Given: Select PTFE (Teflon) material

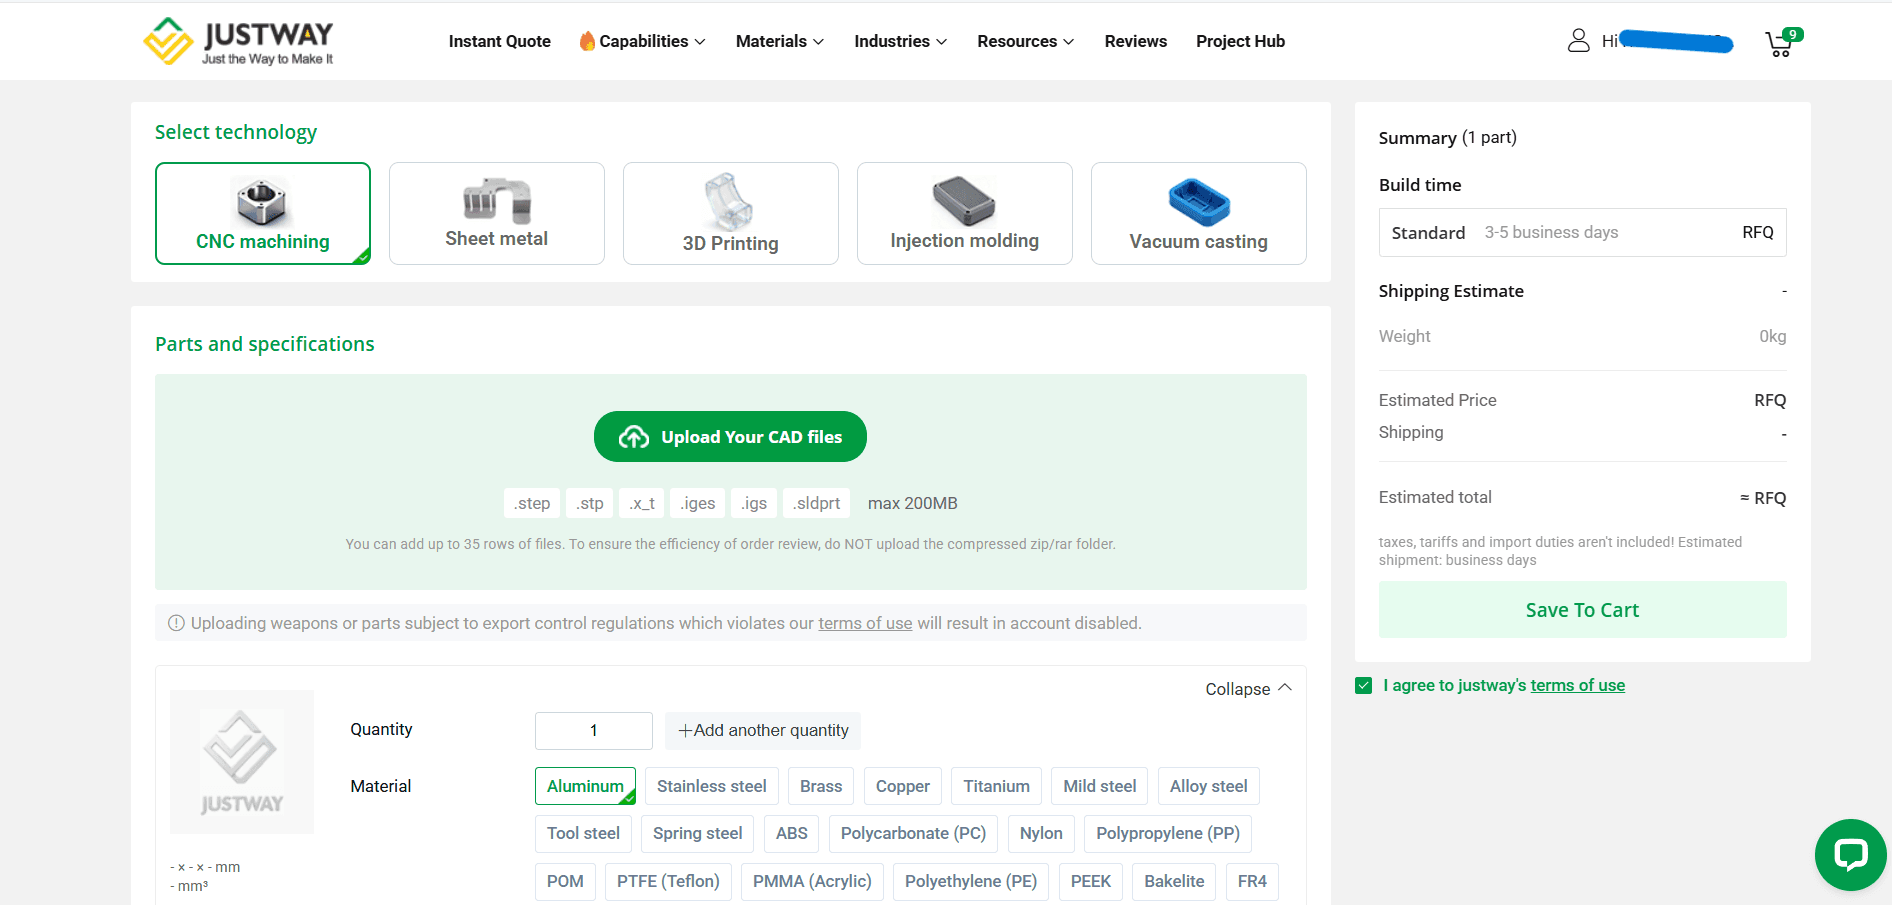Looking at the screenshot, I should [x=668, y=881].
